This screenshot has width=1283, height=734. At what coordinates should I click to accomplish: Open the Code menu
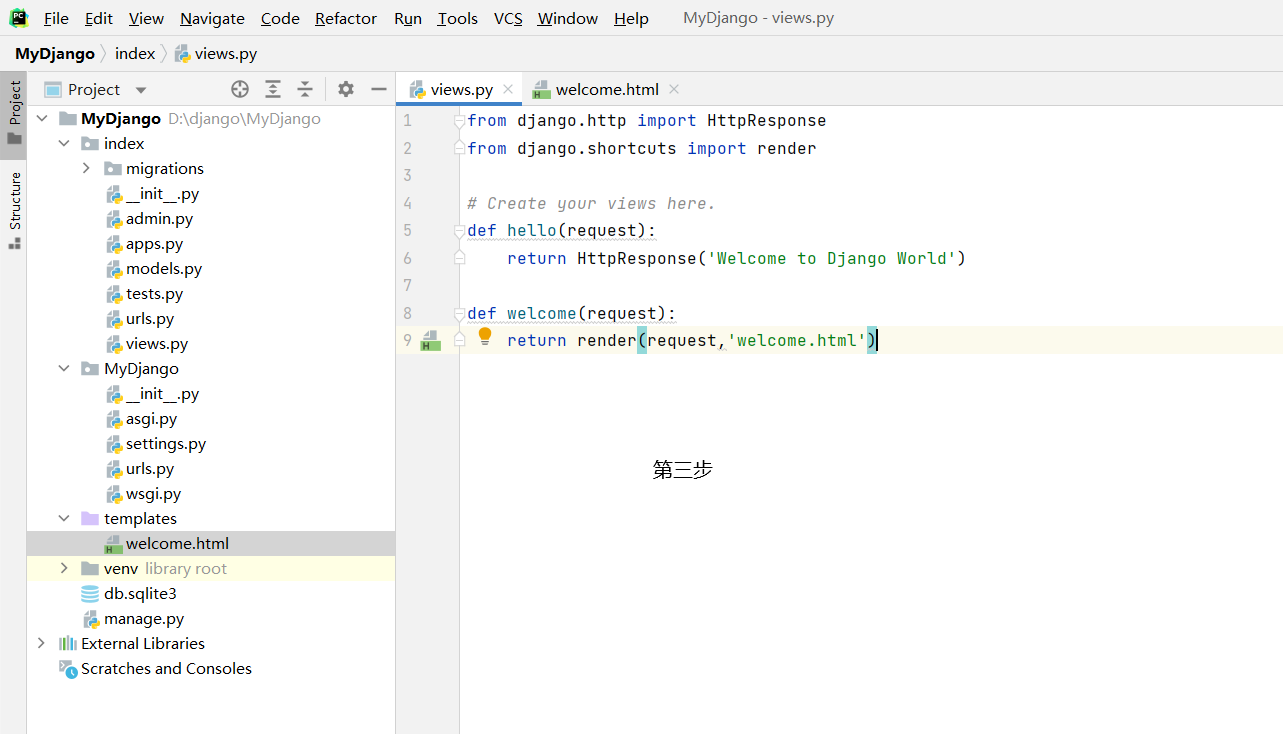pyautogui.click(x=280, y=18)
